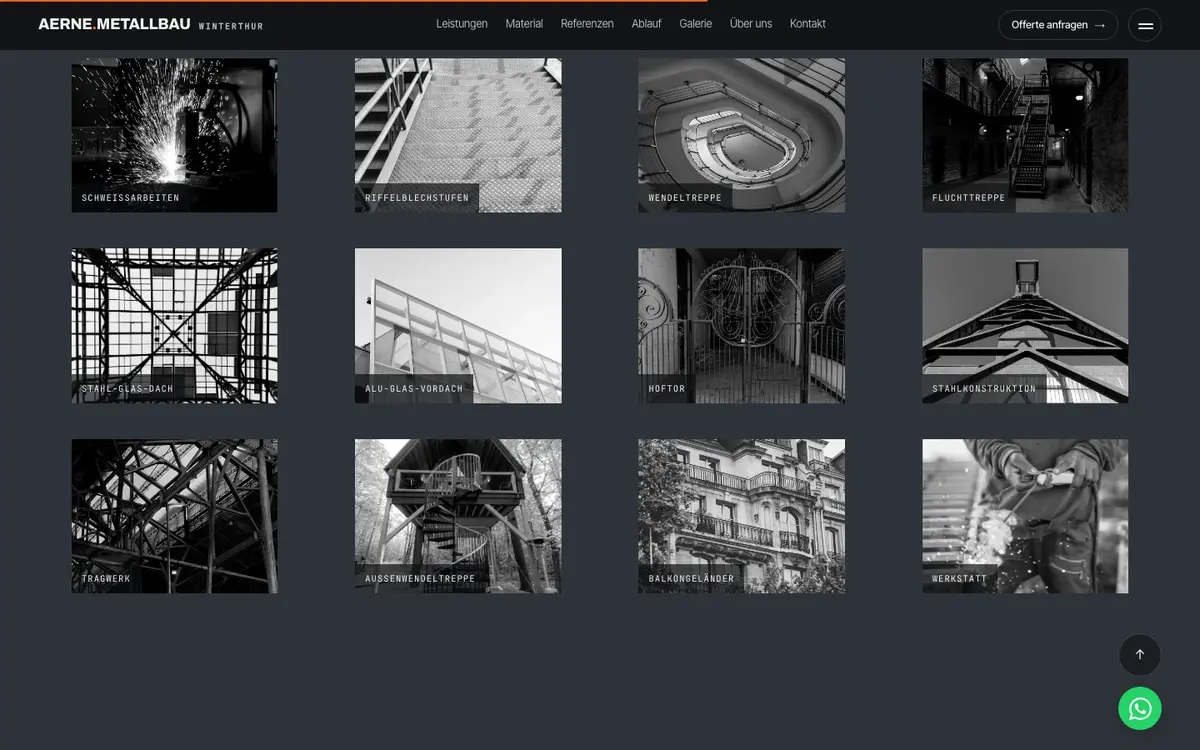Click the Offerte anfragen button

[1058, 25]
